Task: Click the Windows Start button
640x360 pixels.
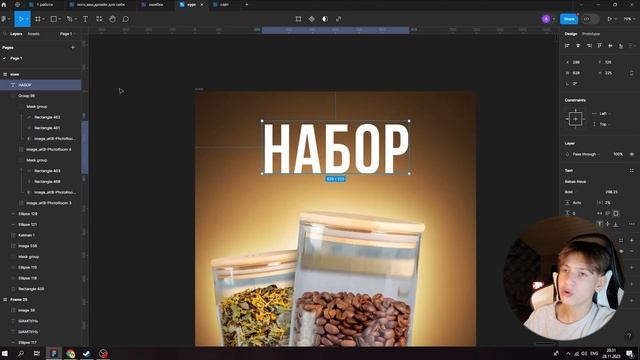Action: click(4, 353)
